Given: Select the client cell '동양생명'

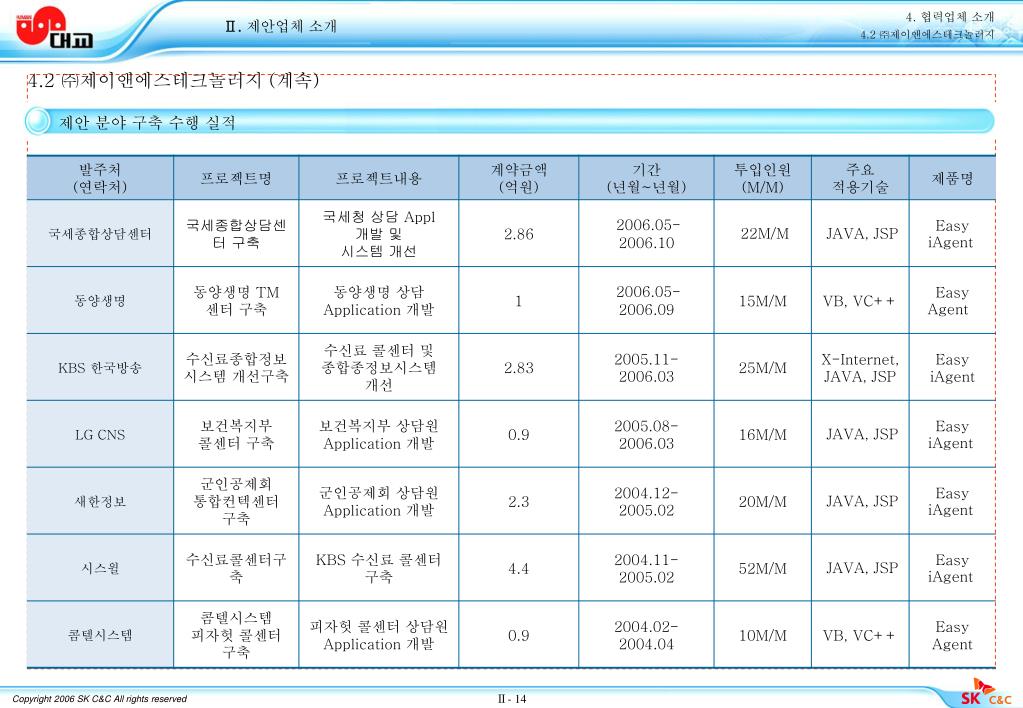Looking at the screenshot, I should coord(100,301).
